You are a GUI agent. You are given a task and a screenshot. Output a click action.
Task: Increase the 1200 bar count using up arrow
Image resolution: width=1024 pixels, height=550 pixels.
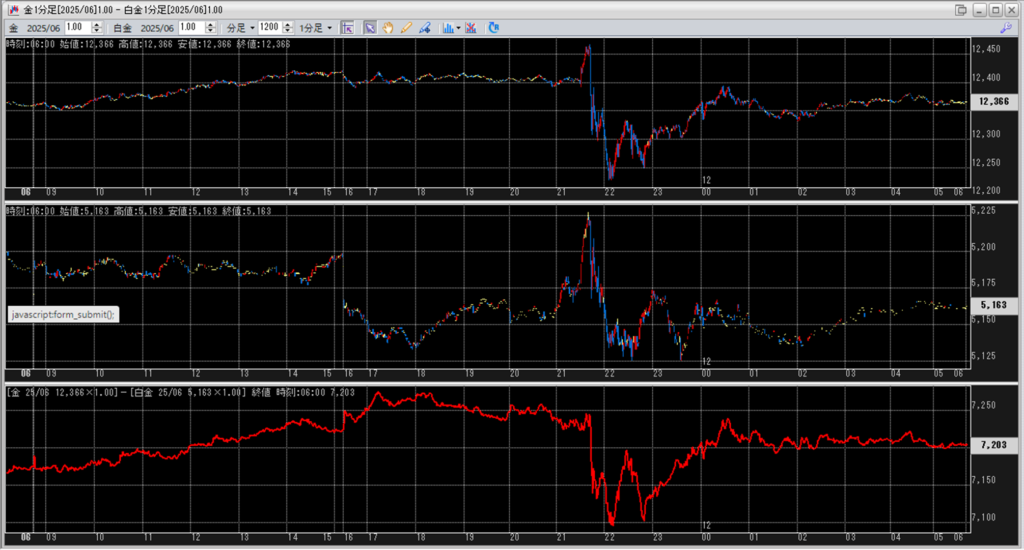288,24
